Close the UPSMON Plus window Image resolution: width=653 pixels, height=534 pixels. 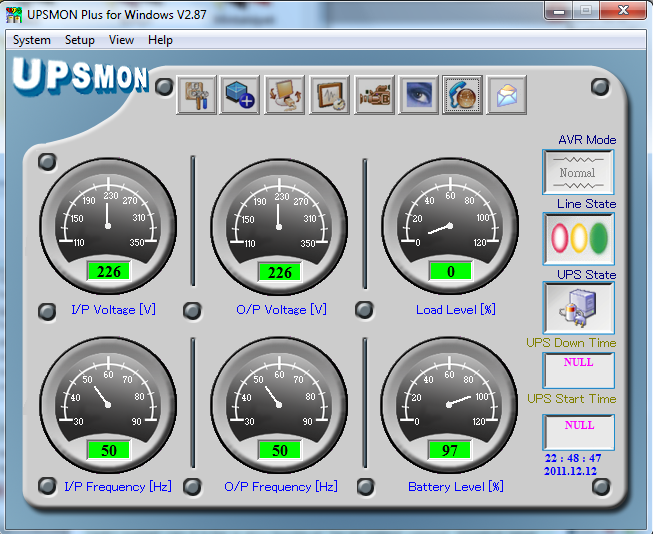[x=623, y=11]
